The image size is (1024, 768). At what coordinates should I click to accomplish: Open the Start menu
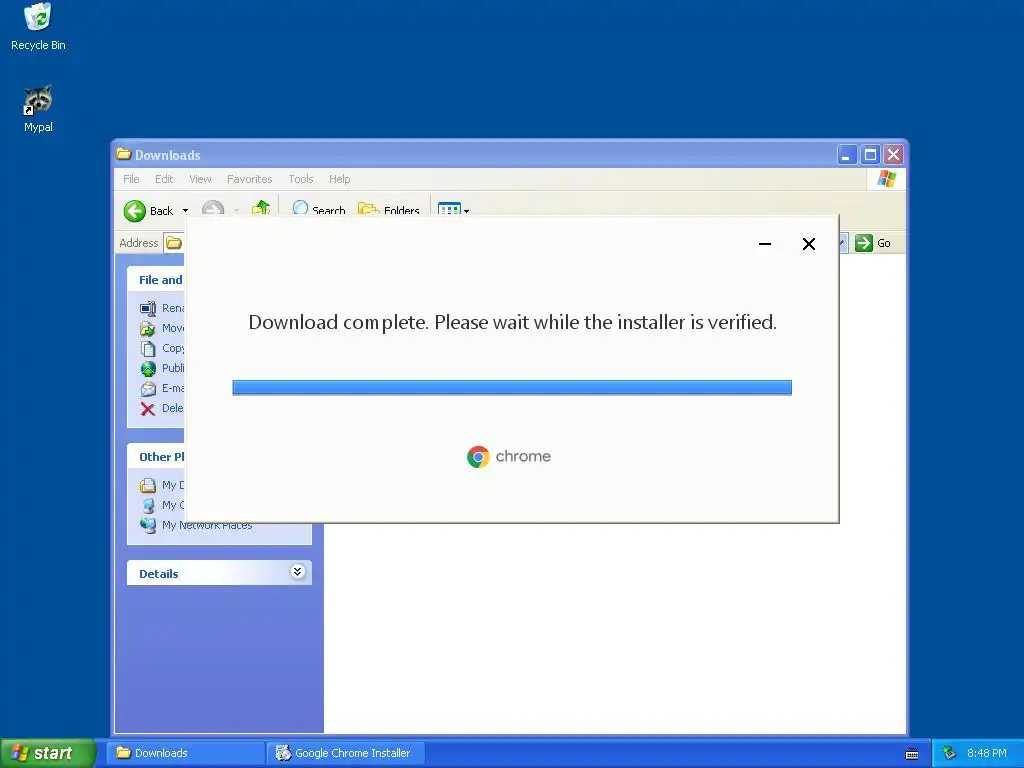tap(47, 753)
